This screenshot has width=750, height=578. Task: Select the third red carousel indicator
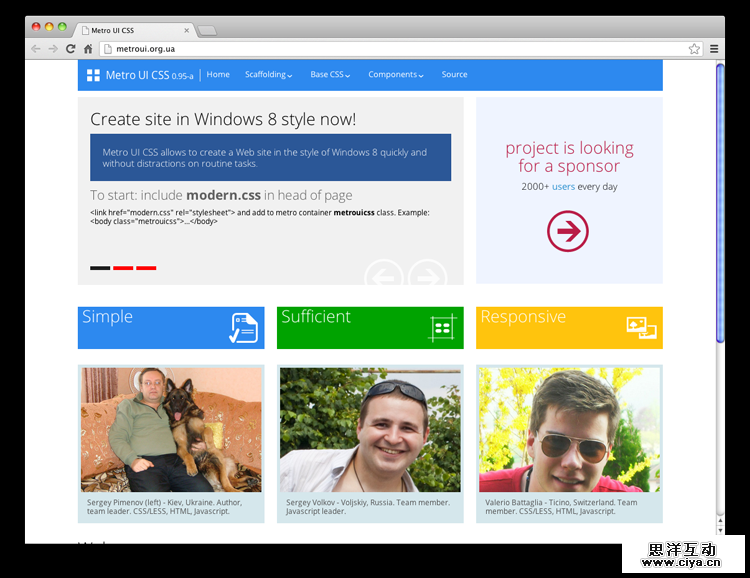coord(146,268)
